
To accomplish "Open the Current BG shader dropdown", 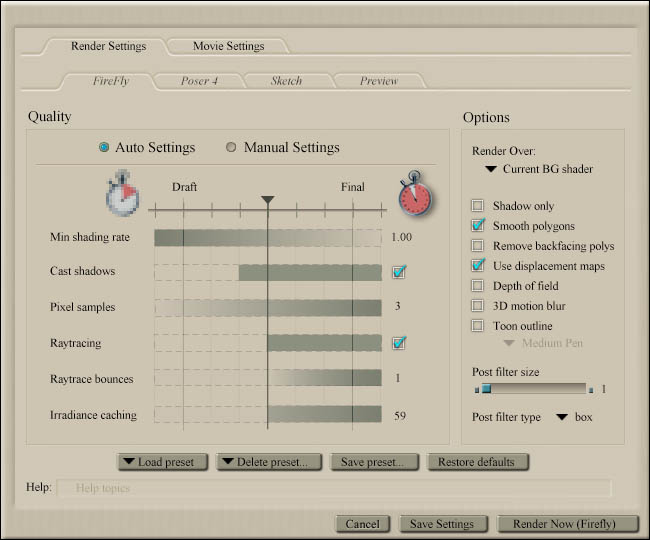I will pyautogui.click(x=539, y=169).
